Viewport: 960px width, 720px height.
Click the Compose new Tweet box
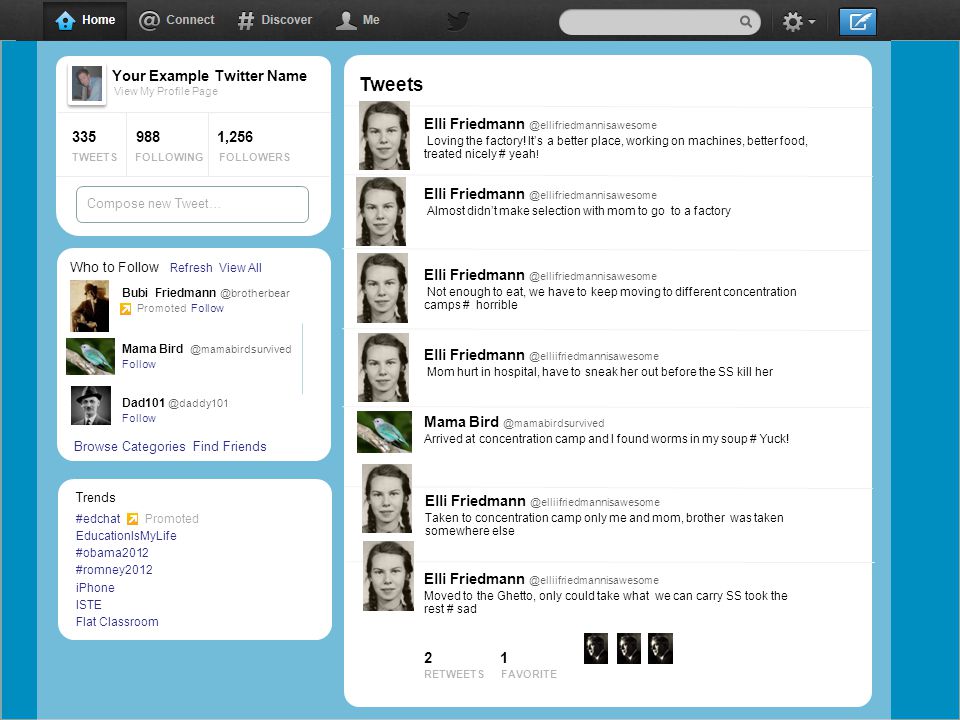click(192, 204)
